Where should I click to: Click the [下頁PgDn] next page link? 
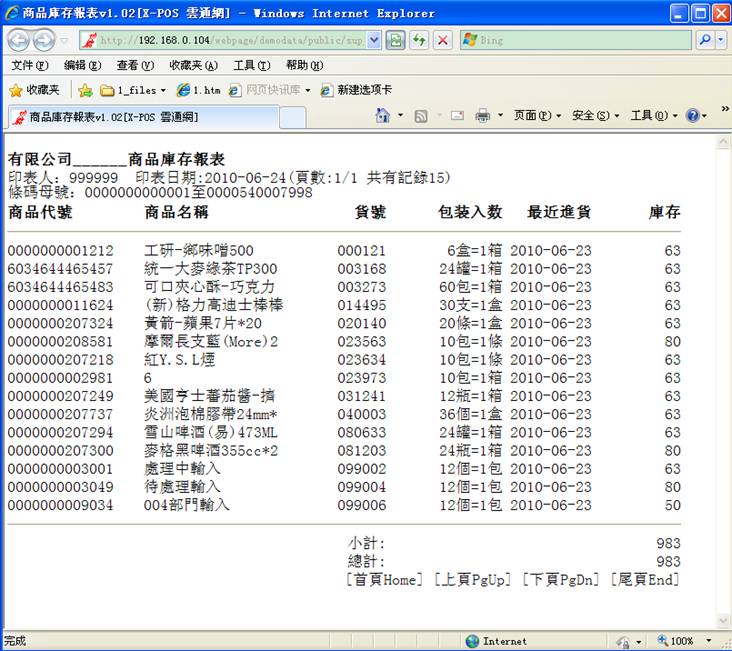click(x=562, y=580)
